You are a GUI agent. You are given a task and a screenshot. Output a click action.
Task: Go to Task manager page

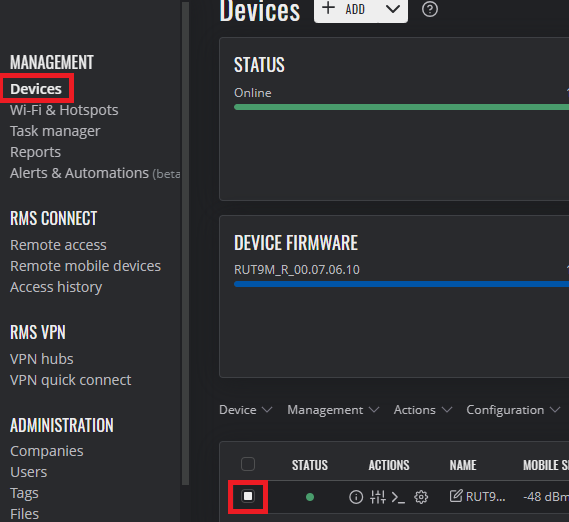(55, 131)
